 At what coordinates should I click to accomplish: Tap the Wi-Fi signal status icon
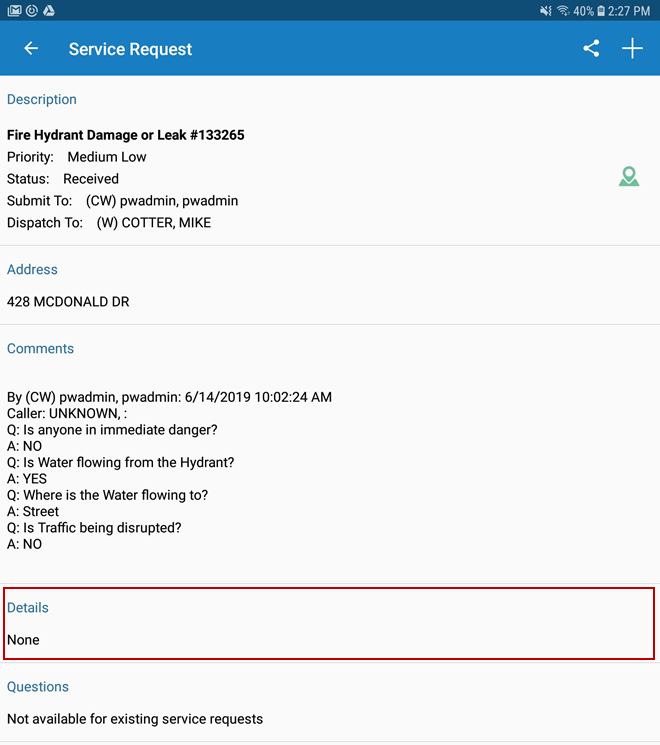point(563,10)
